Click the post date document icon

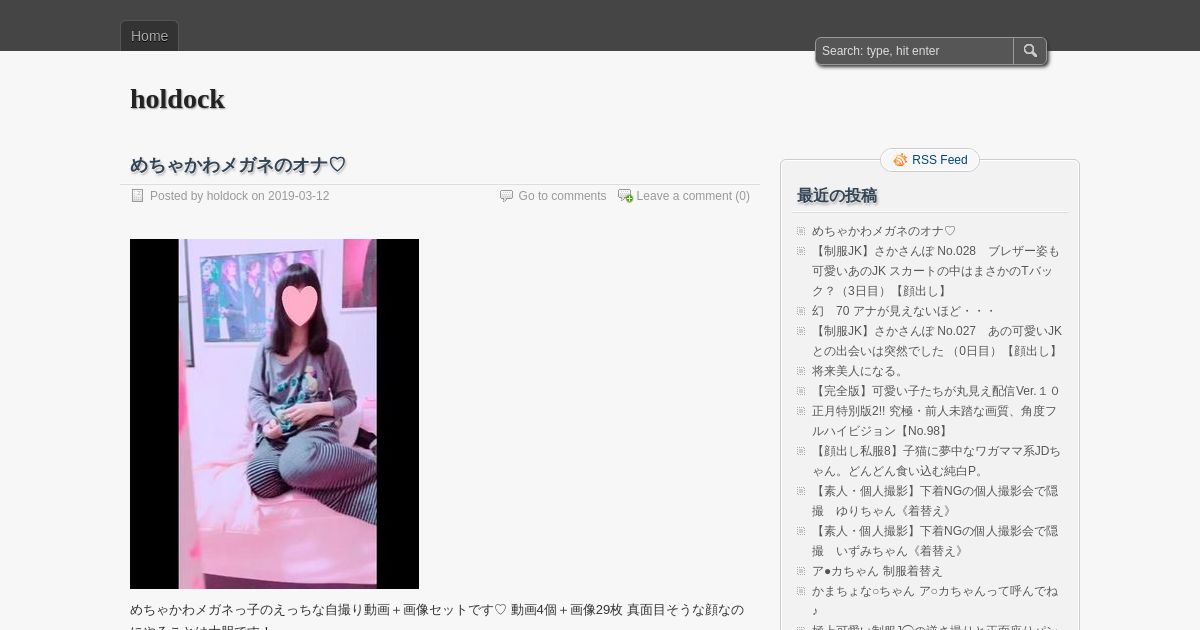(x=138, y=196)
